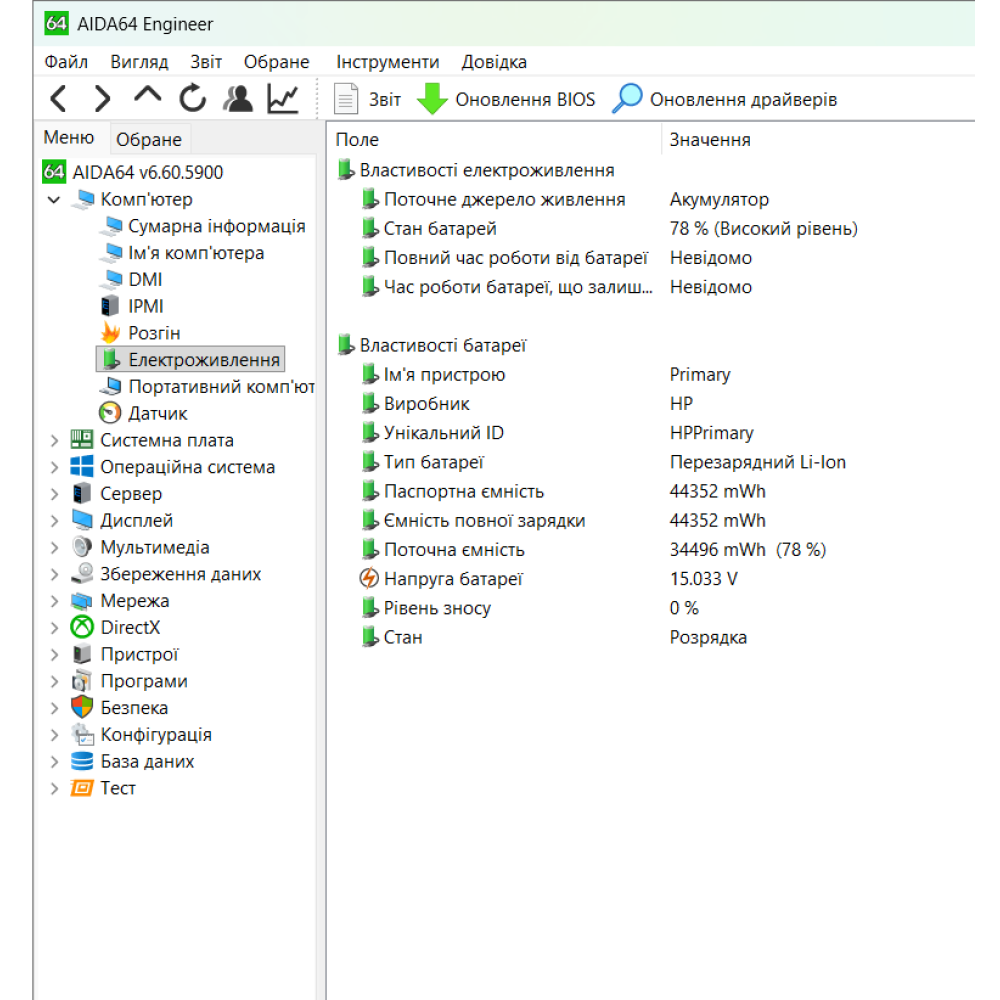Open the graph chart toolbar icon
The height and width of the screenshot is (1000, 1000).
tap(283, 99)
